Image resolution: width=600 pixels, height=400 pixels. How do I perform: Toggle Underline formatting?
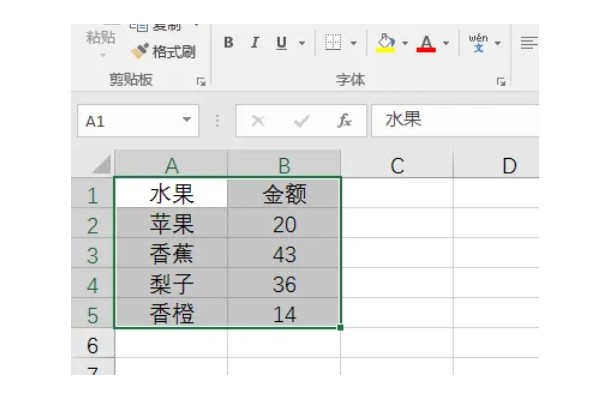281,42
